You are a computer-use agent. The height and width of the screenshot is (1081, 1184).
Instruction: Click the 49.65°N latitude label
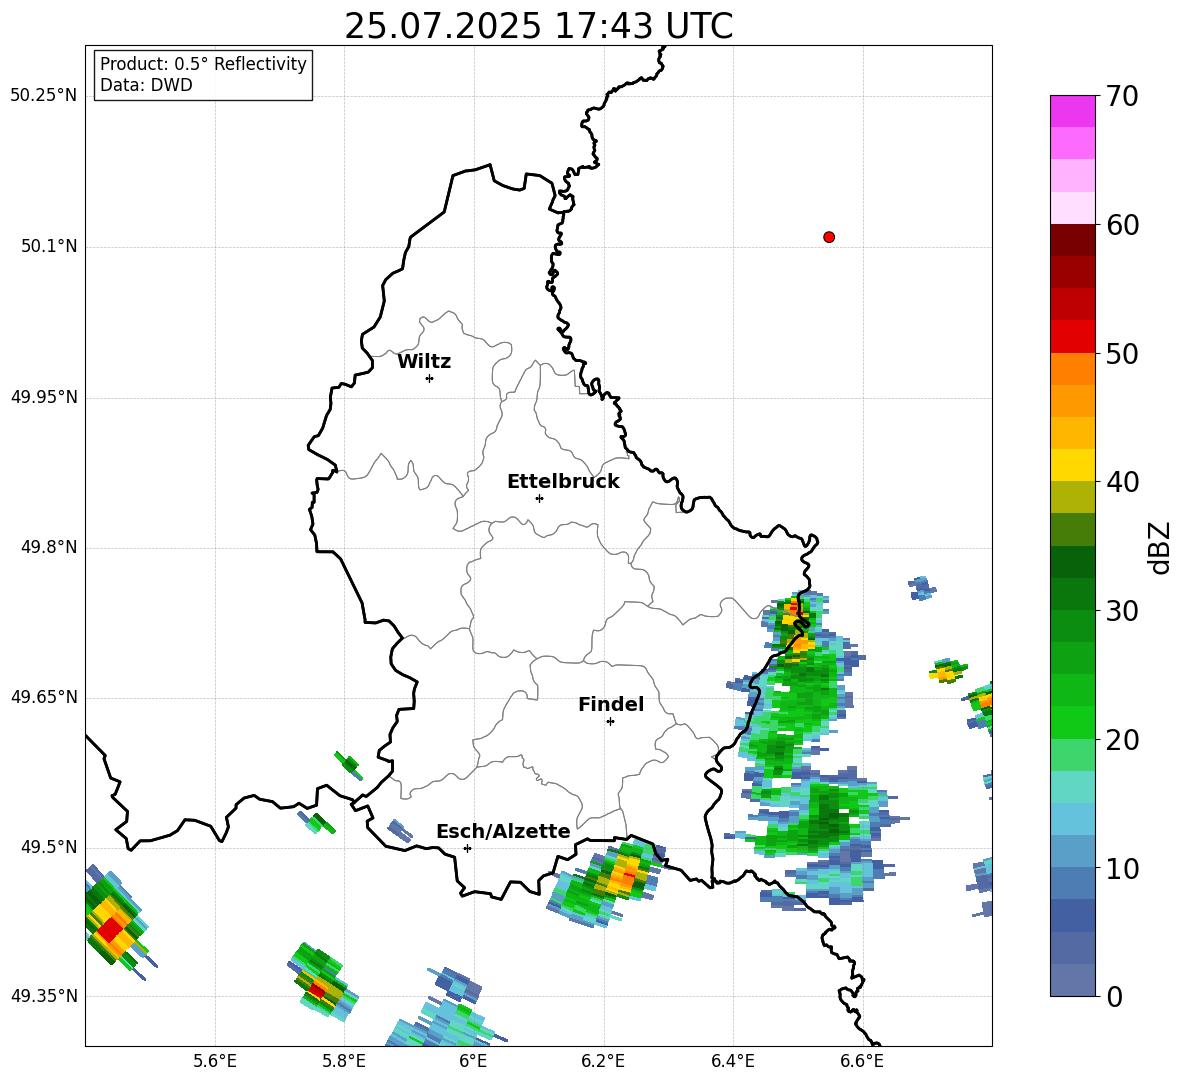(44, 696)
